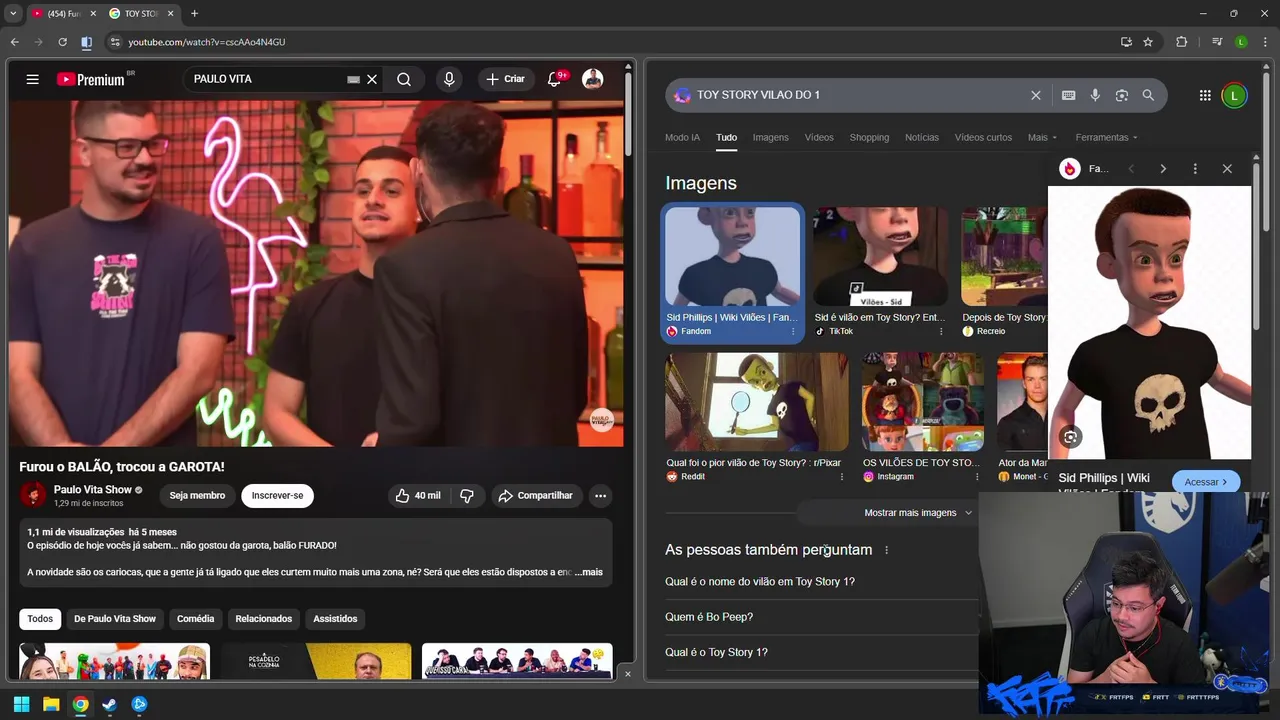This screenshot has height=720, width=1280.
Task: Clear the Google search query X
Action: (1036, 95)
